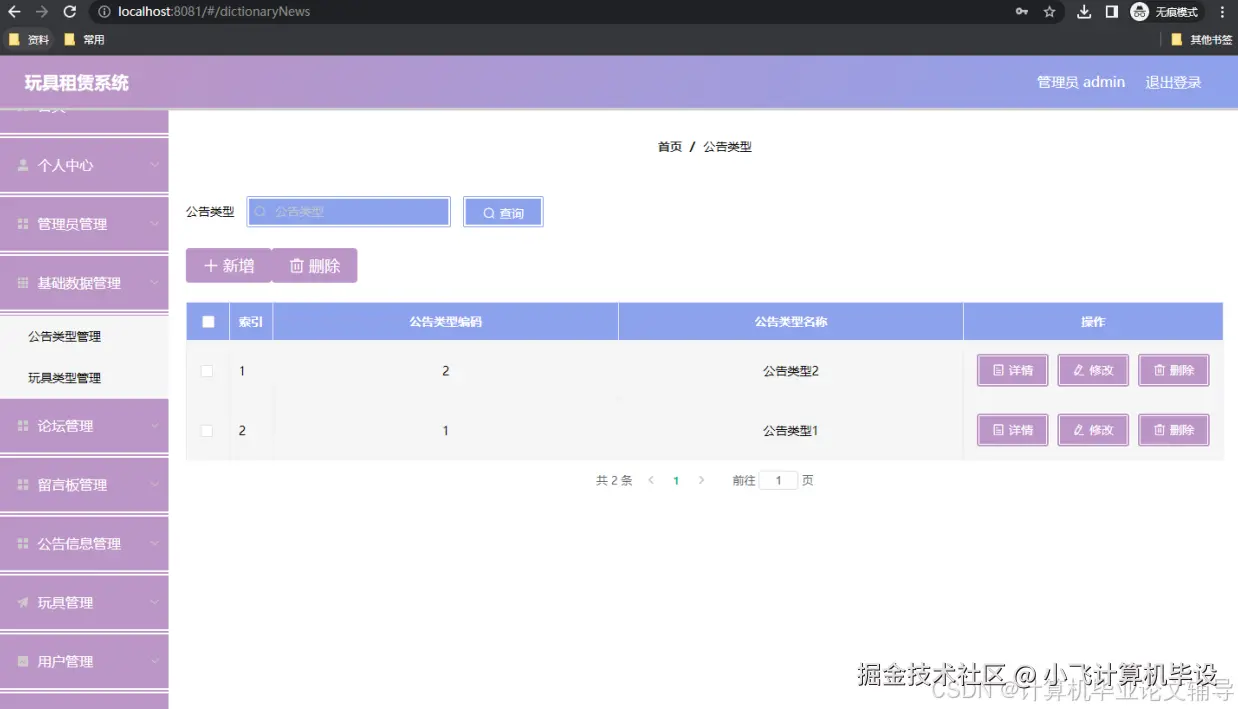Select pagination page number 1
This screenshot has width=1238, height=709.
pyautogui.click(x=676, y=481)
